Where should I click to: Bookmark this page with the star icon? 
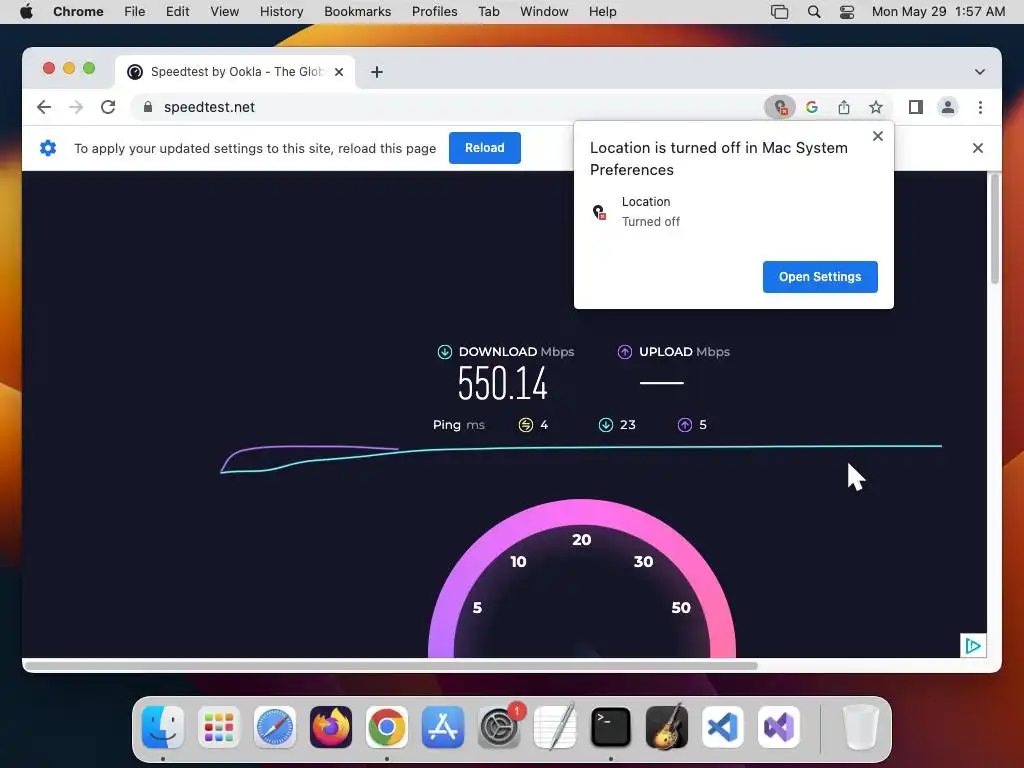[x=876, y=107]
